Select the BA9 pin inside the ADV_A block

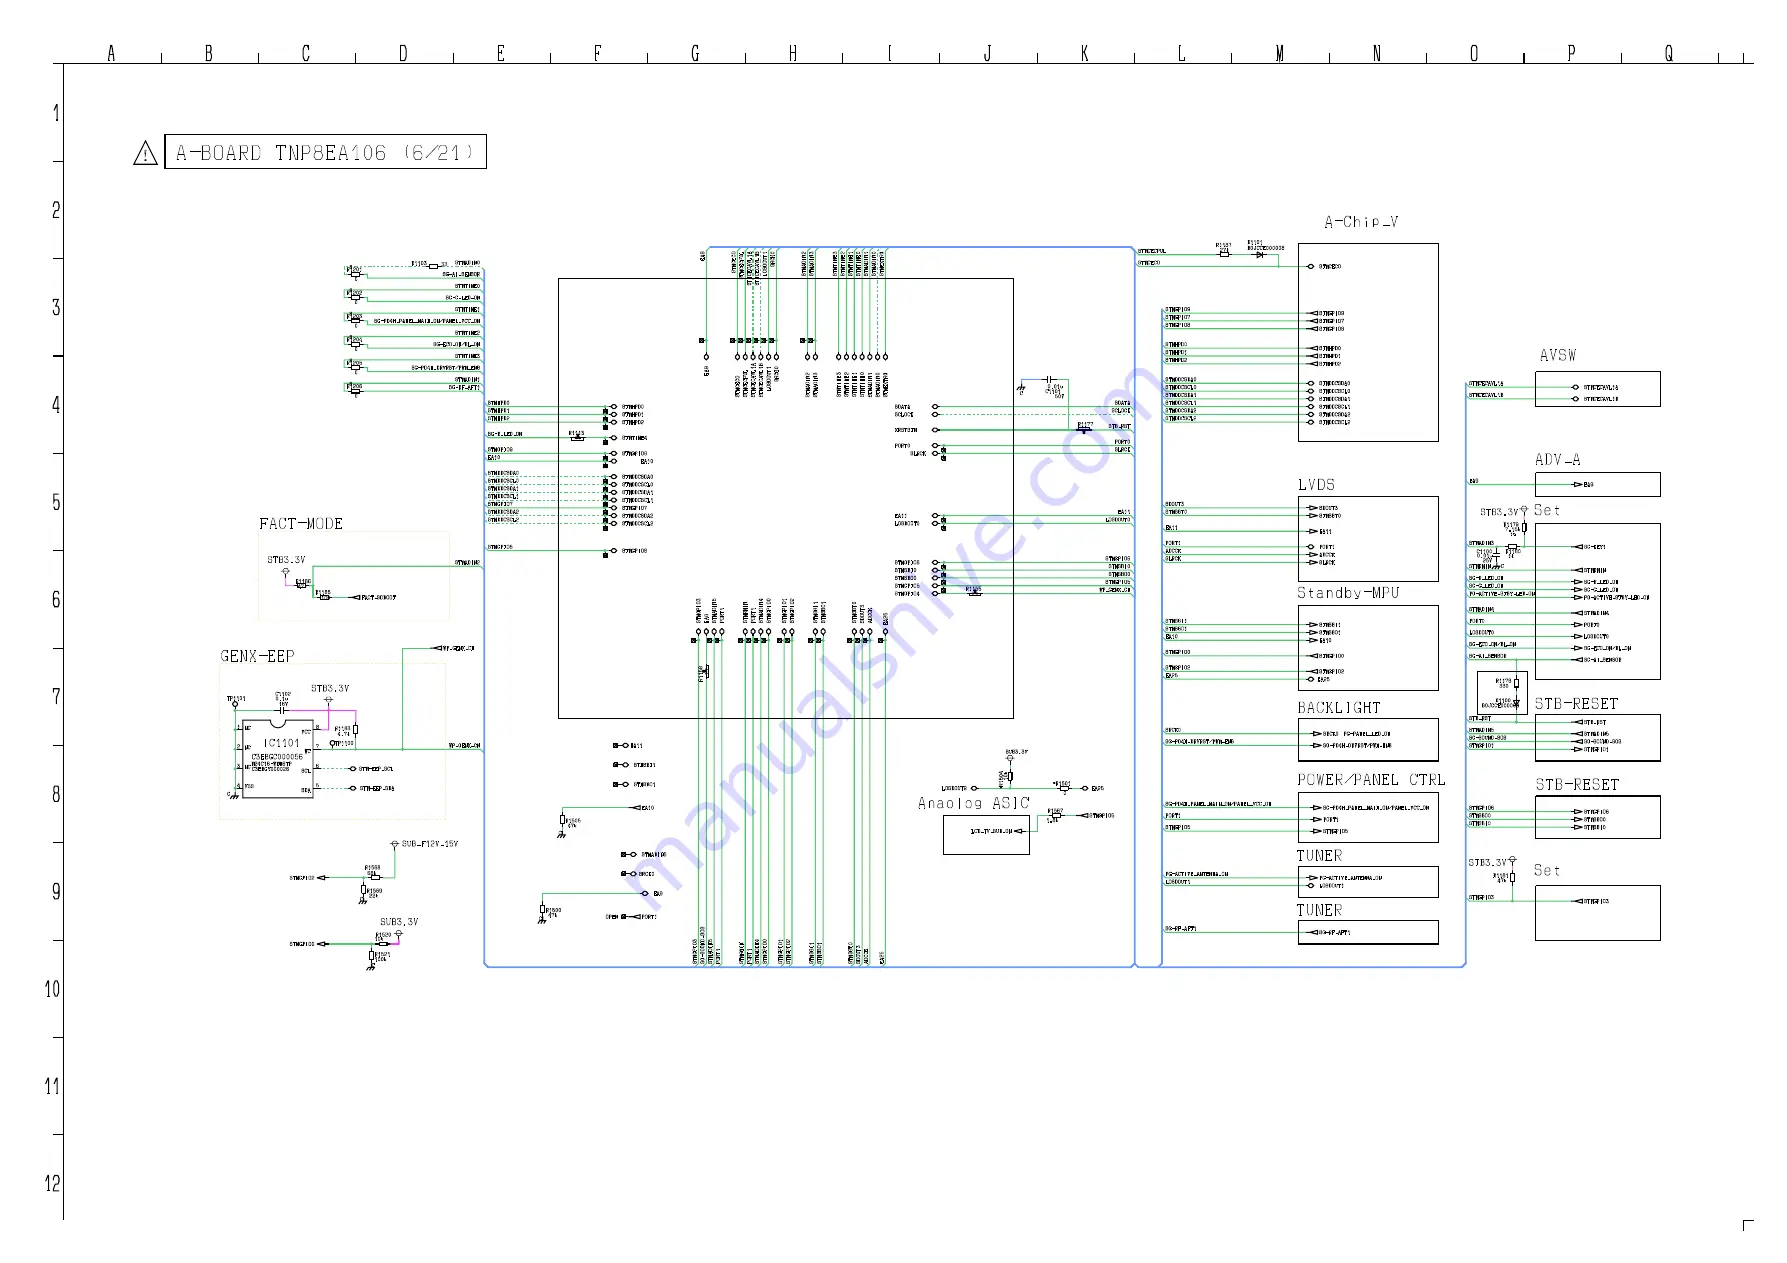[x=1584, y=485]
